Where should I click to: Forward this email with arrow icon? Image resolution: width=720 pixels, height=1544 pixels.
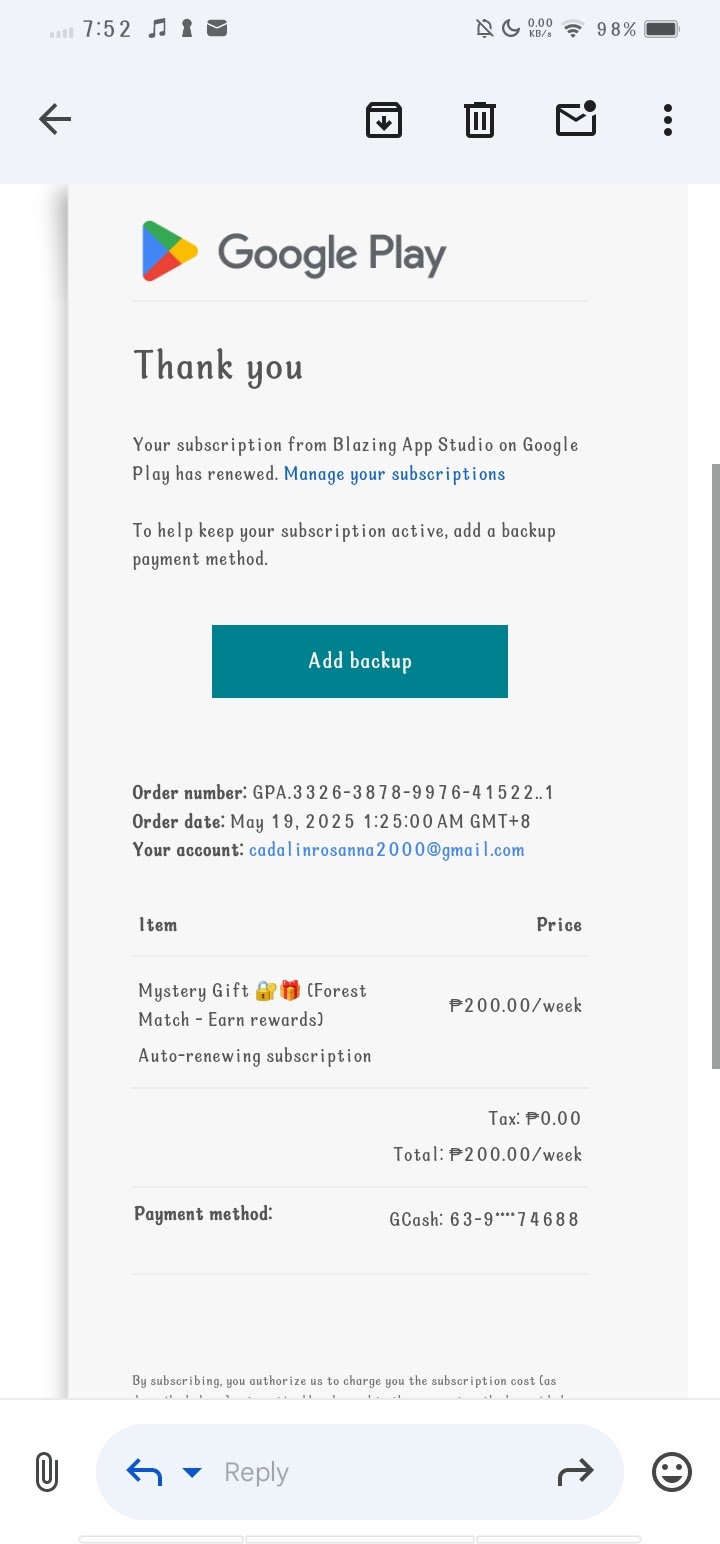pos(575,1472)
